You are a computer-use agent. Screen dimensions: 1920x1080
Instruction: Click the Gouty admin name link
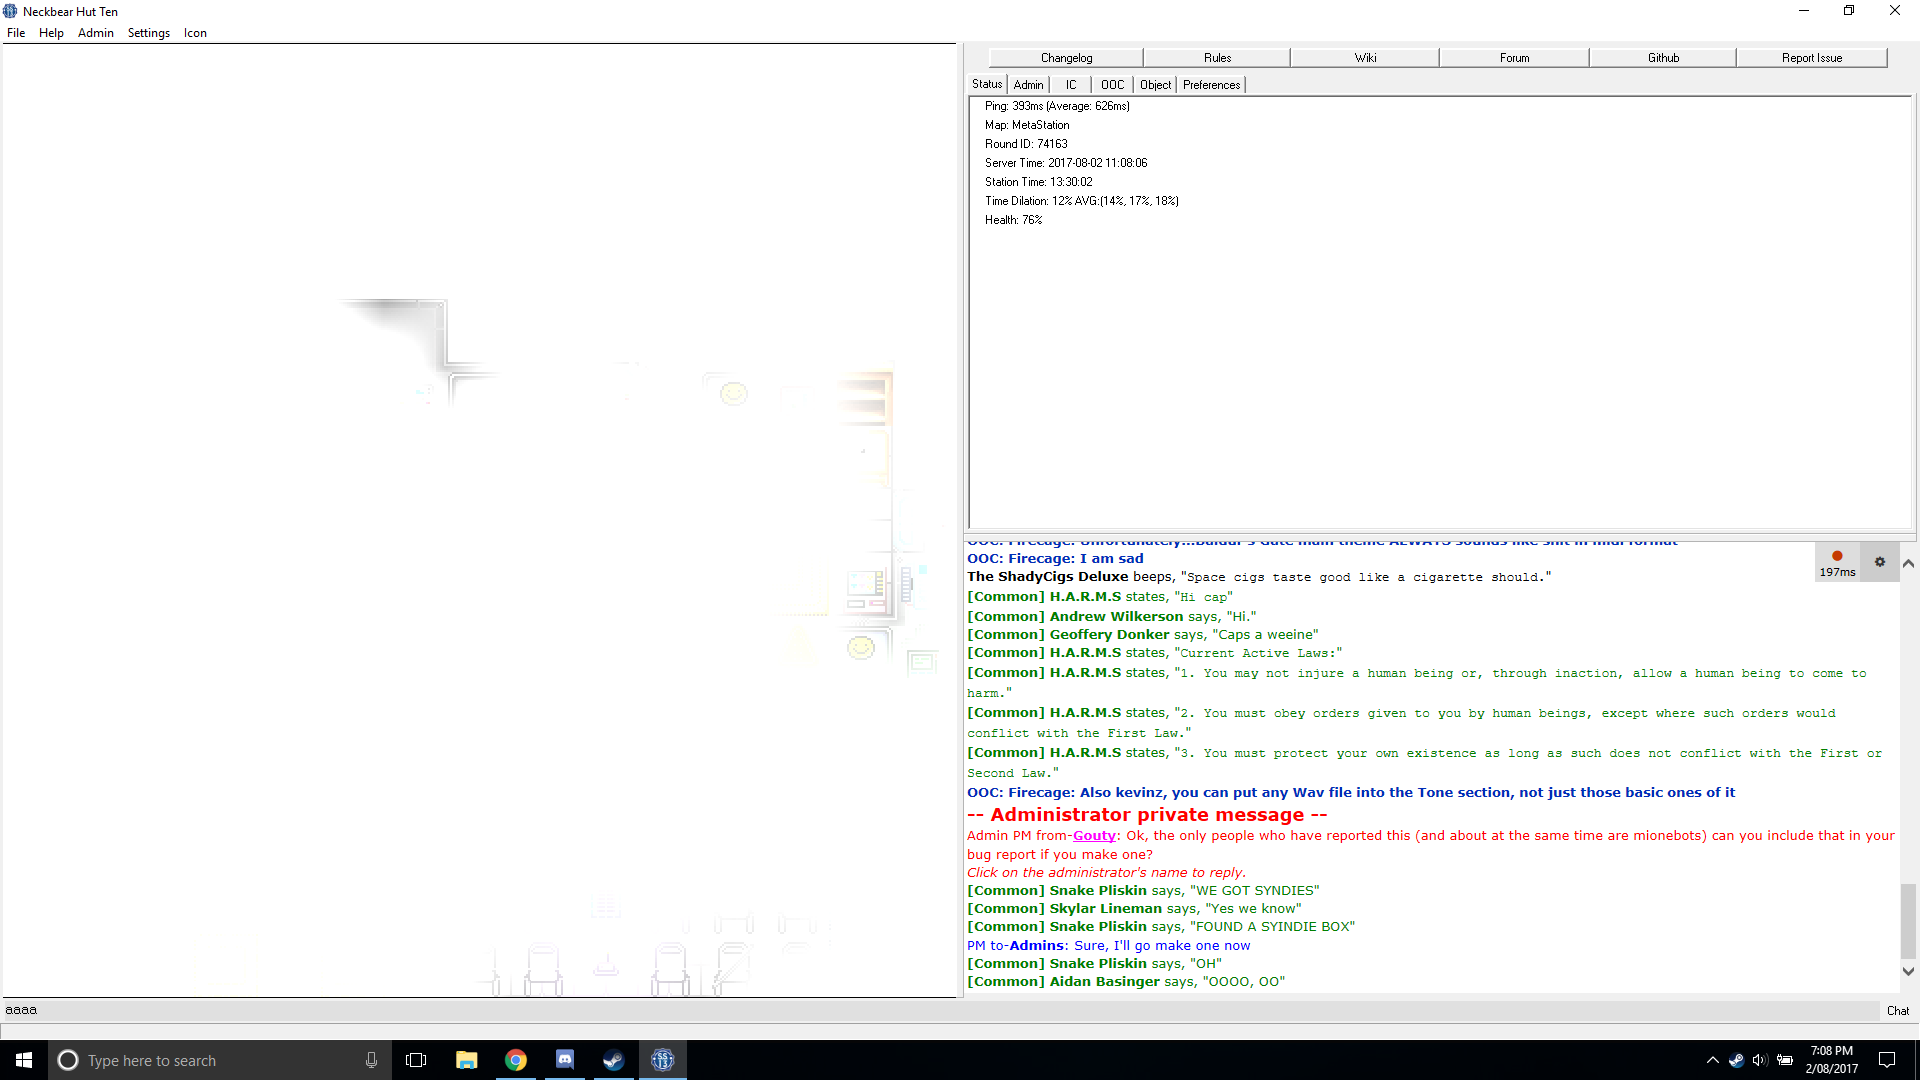[1094, 836]
